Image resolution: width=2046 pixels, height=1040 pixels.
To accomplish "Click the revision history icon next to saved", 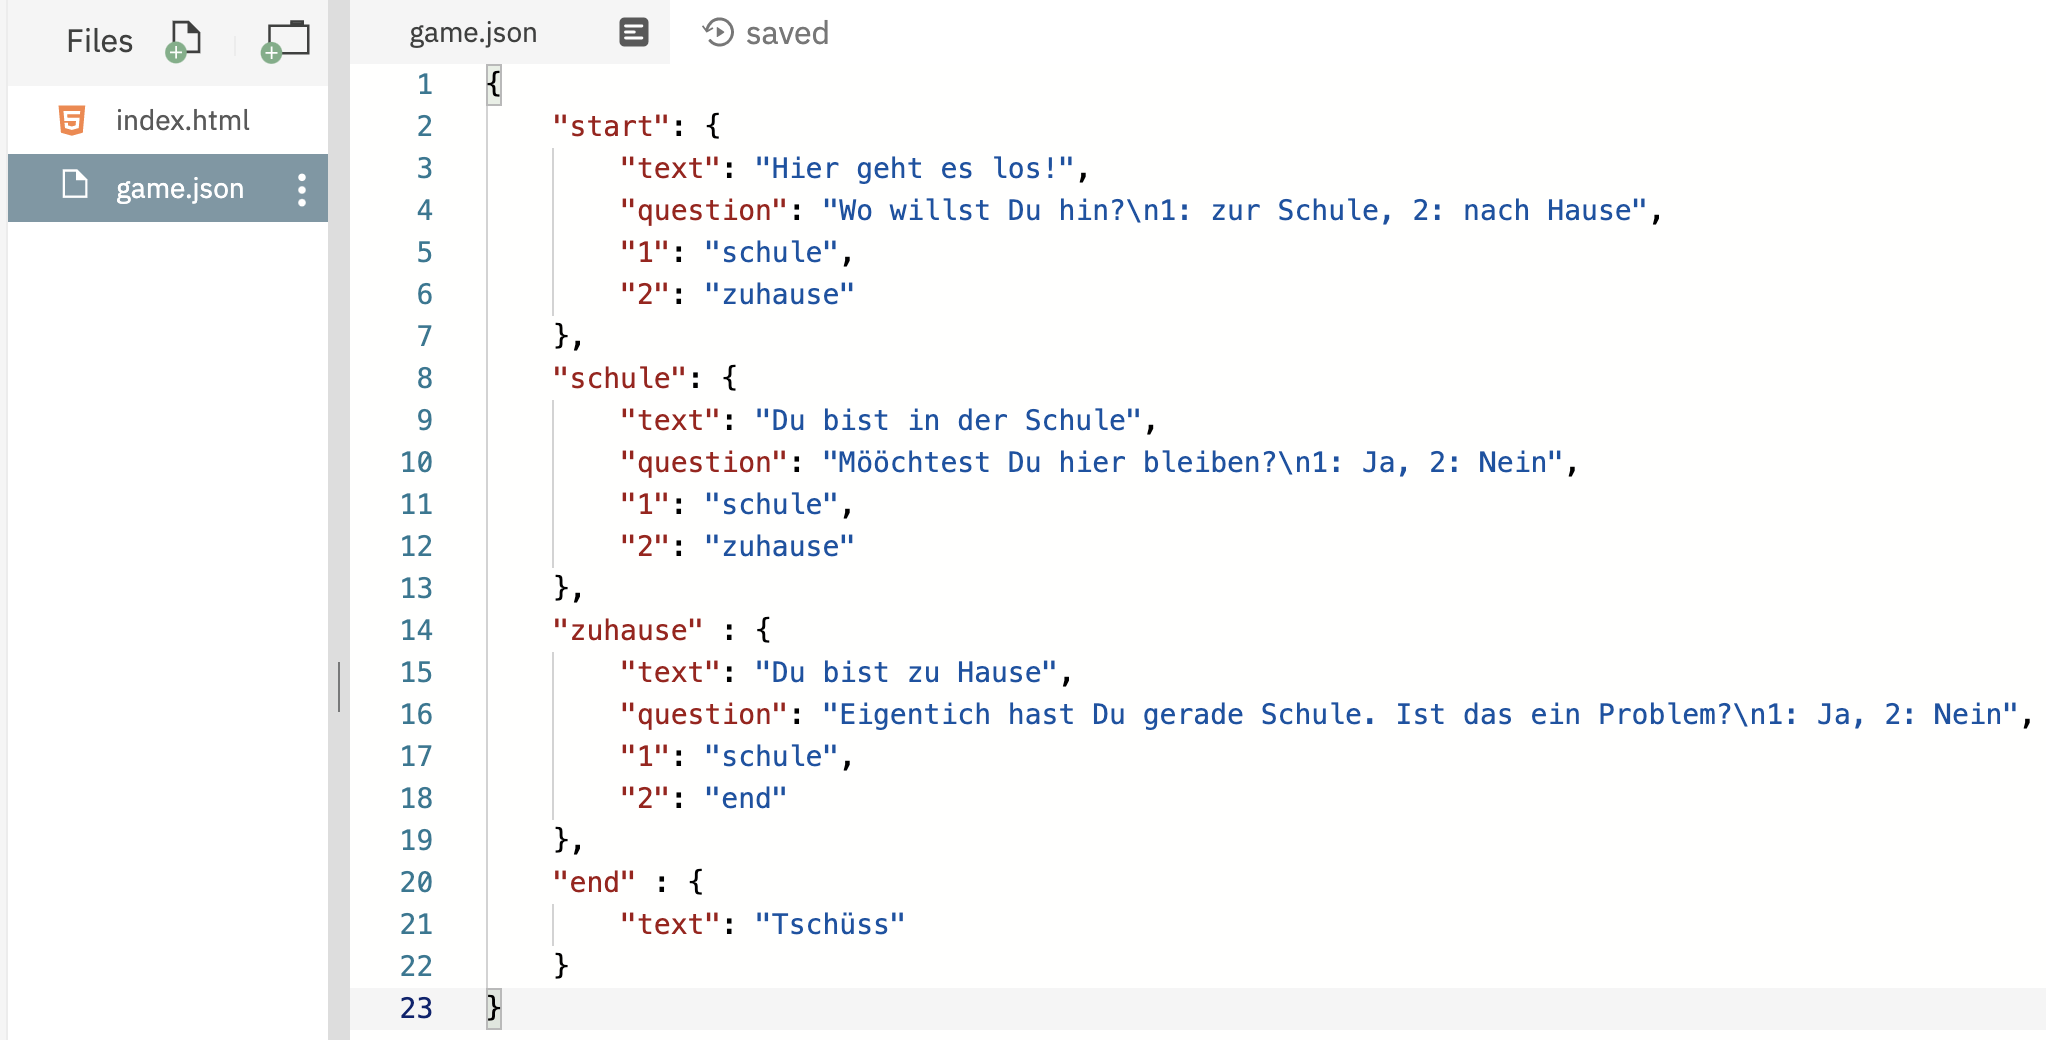I will pos(718,32).
